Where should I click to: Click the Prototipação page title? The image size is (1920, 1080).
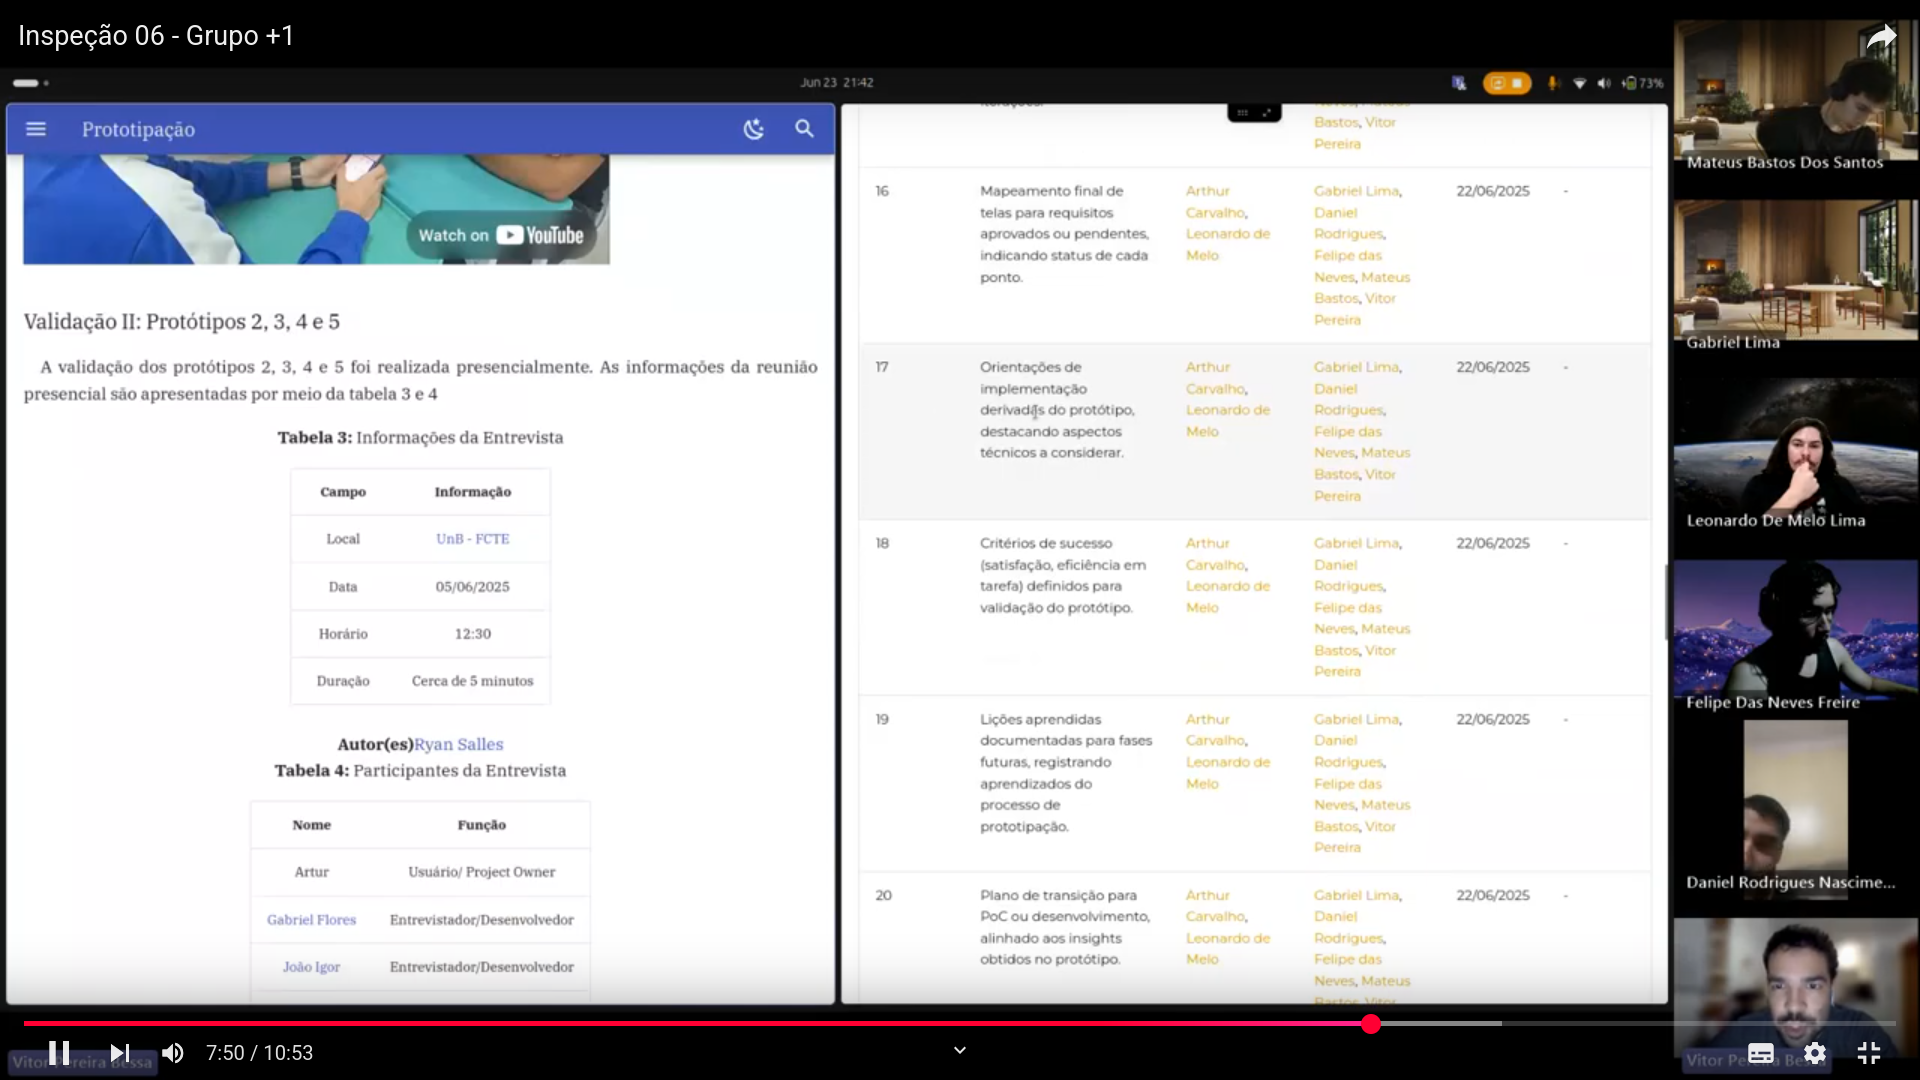click(138, 130)
